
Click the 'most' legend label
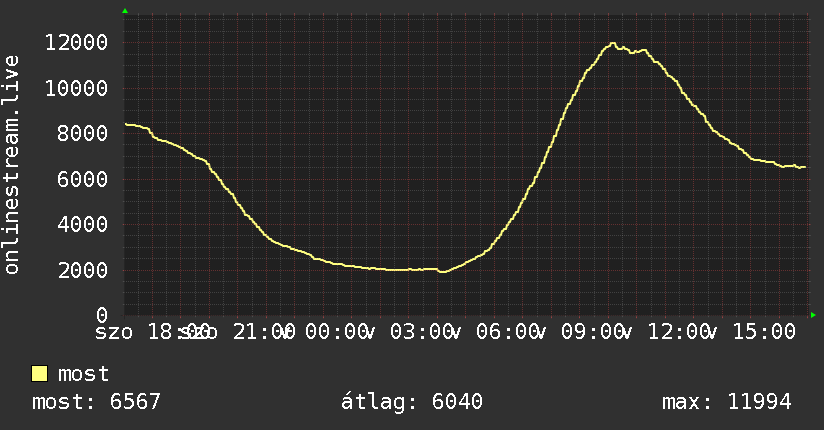point(84,374)
